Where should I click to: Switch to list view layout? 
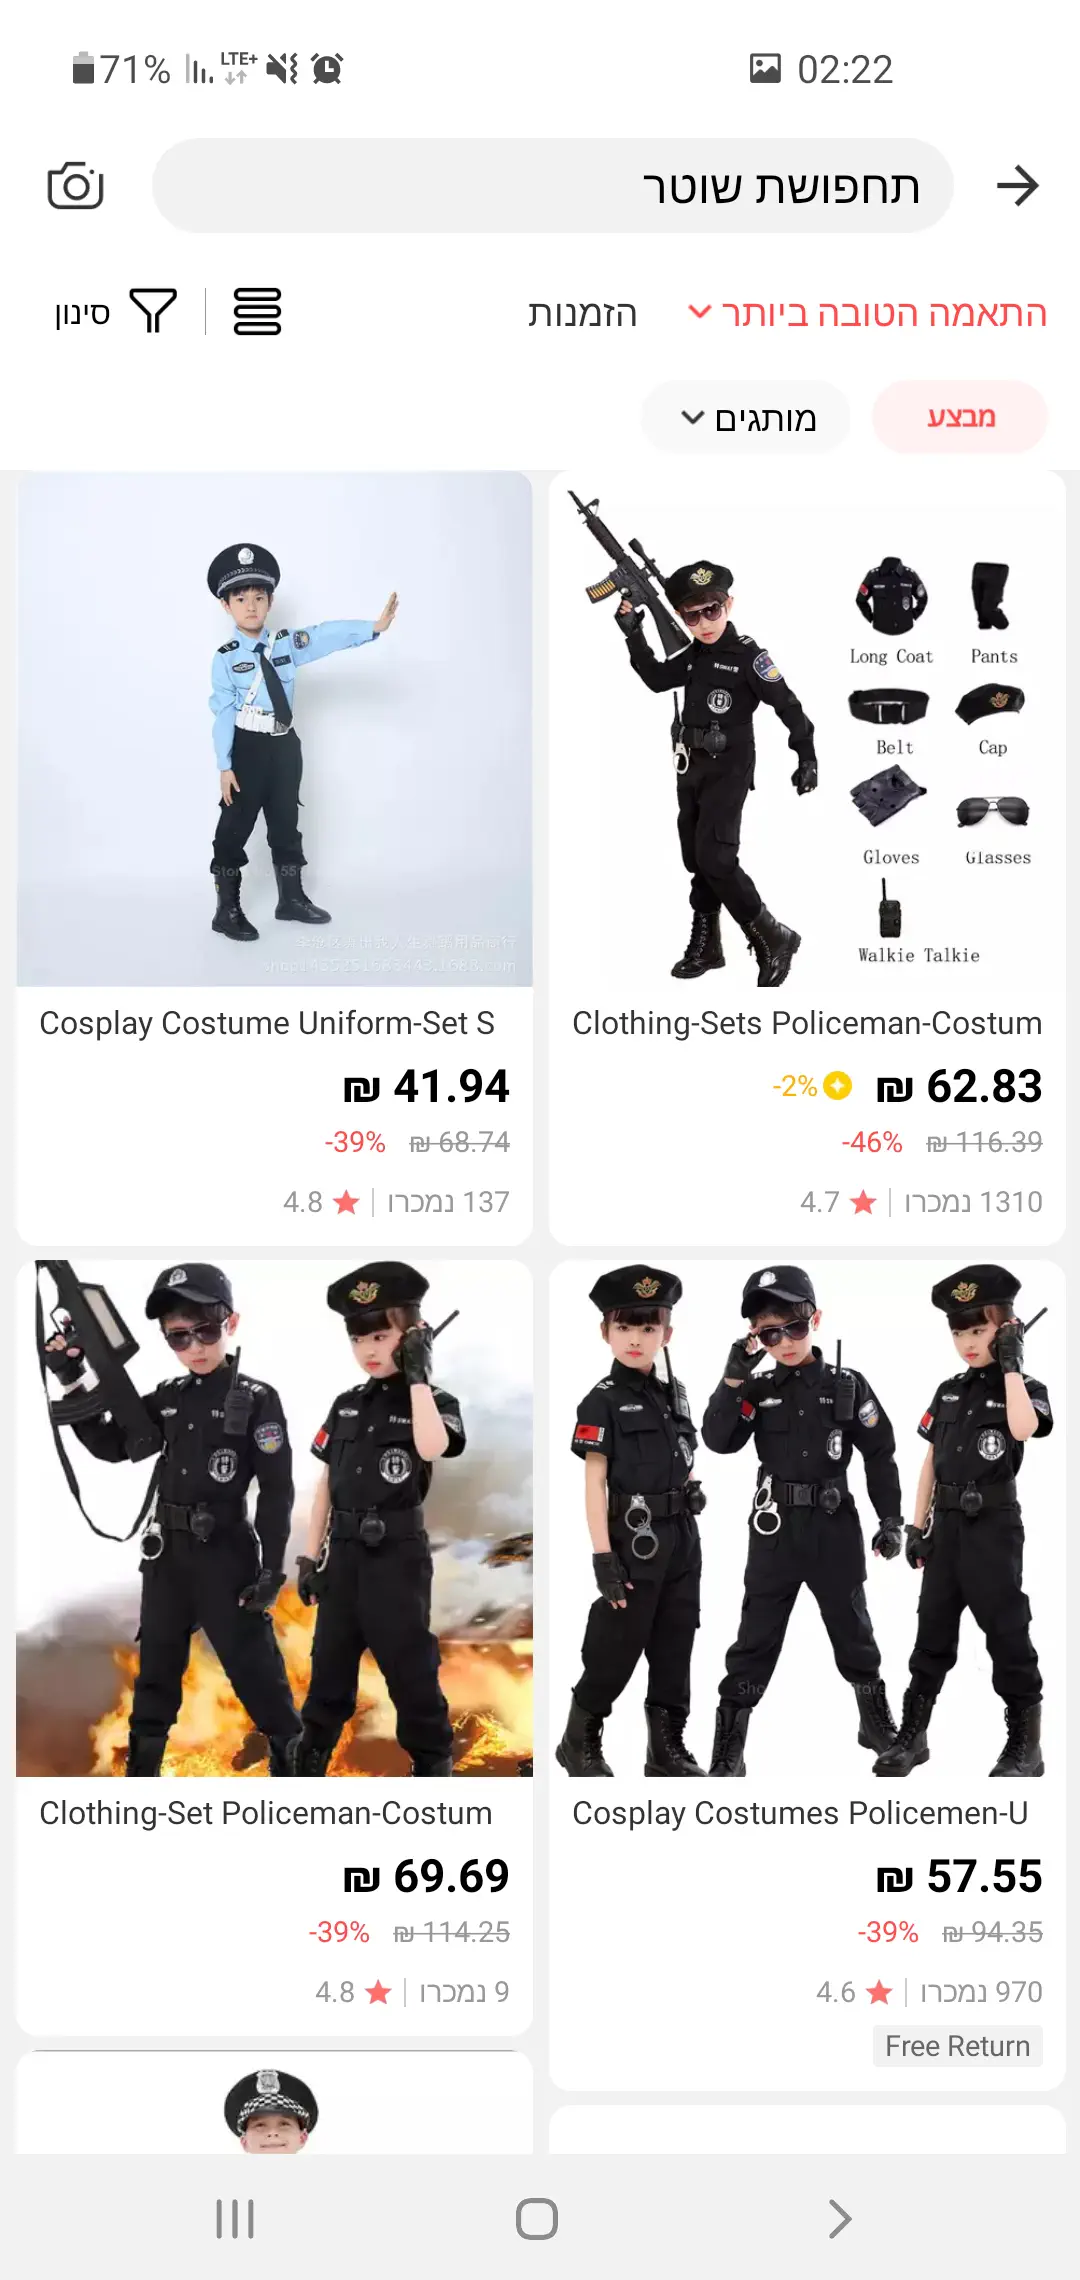(257, 312)
